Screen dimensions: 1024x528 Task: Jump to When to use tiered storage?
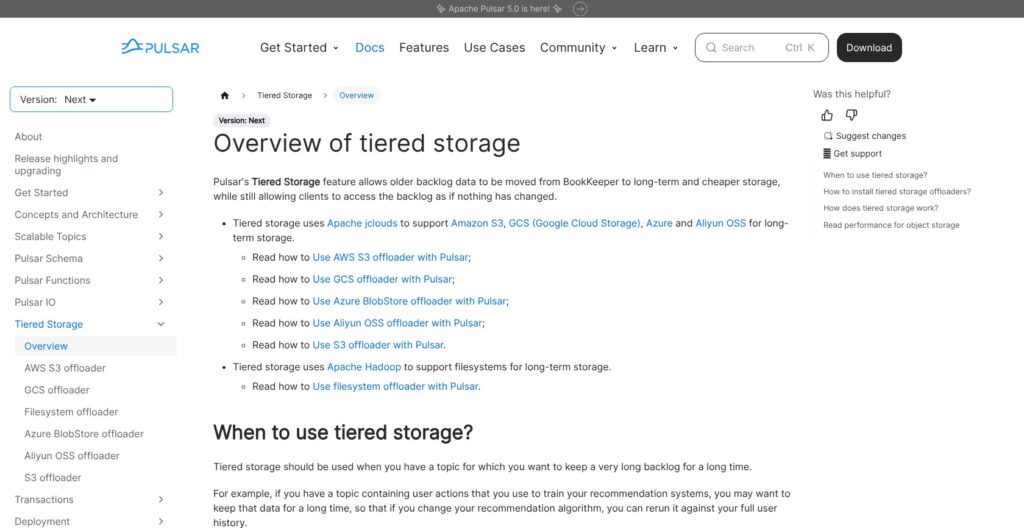875,175
